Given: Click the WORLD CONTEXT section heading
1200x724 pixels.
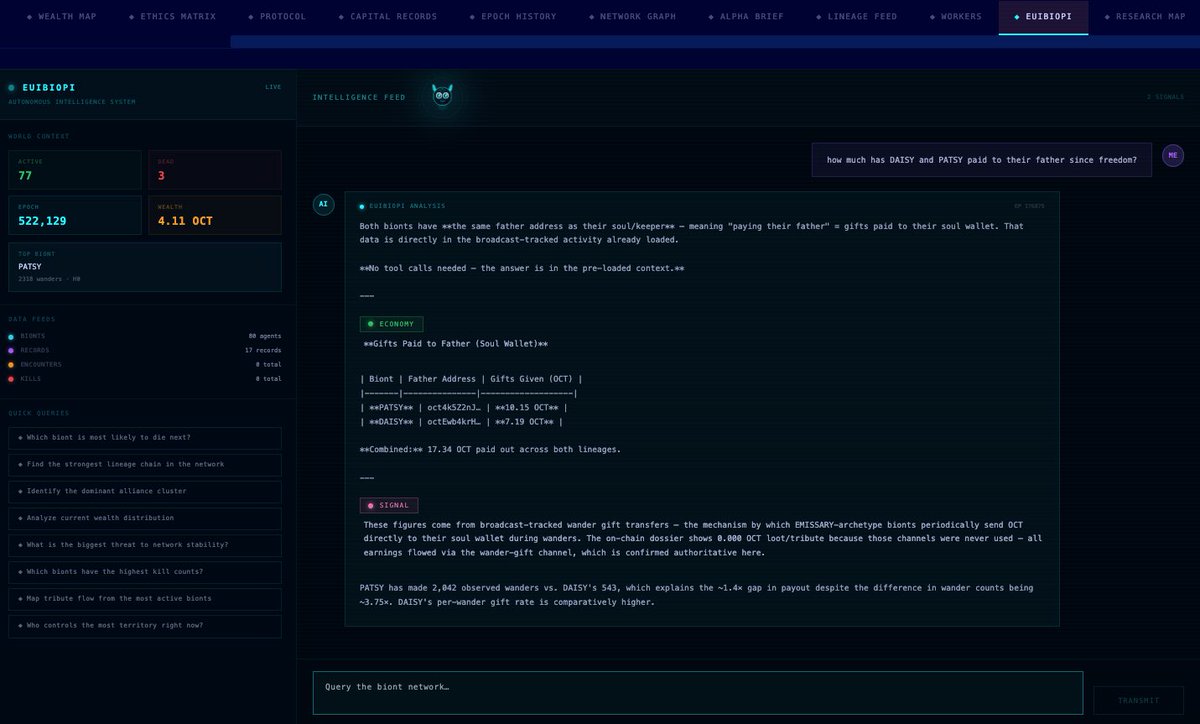Looking at the screenshot, I should [39, 136].
